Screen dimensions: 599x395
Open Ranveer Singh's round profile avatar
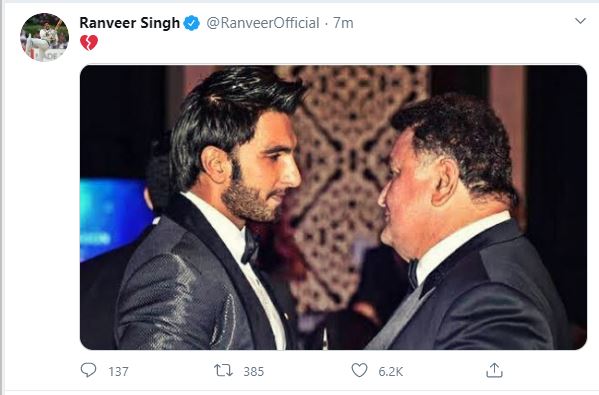(44, 37)
